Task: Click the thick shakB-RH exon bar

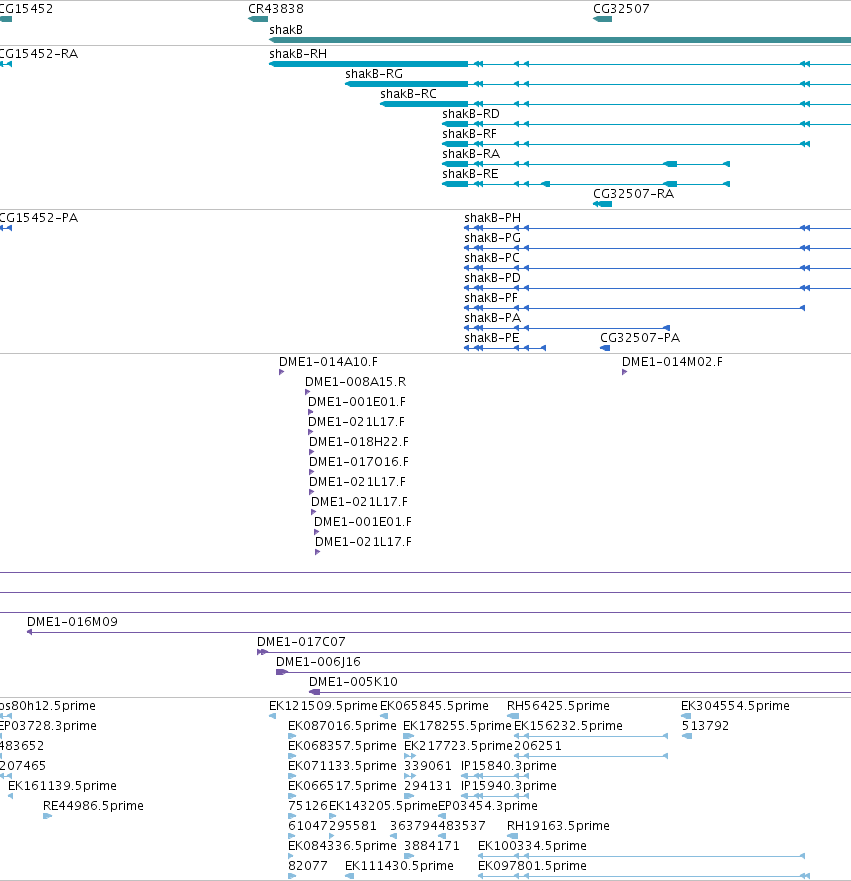Action: [x=368, y=64]
